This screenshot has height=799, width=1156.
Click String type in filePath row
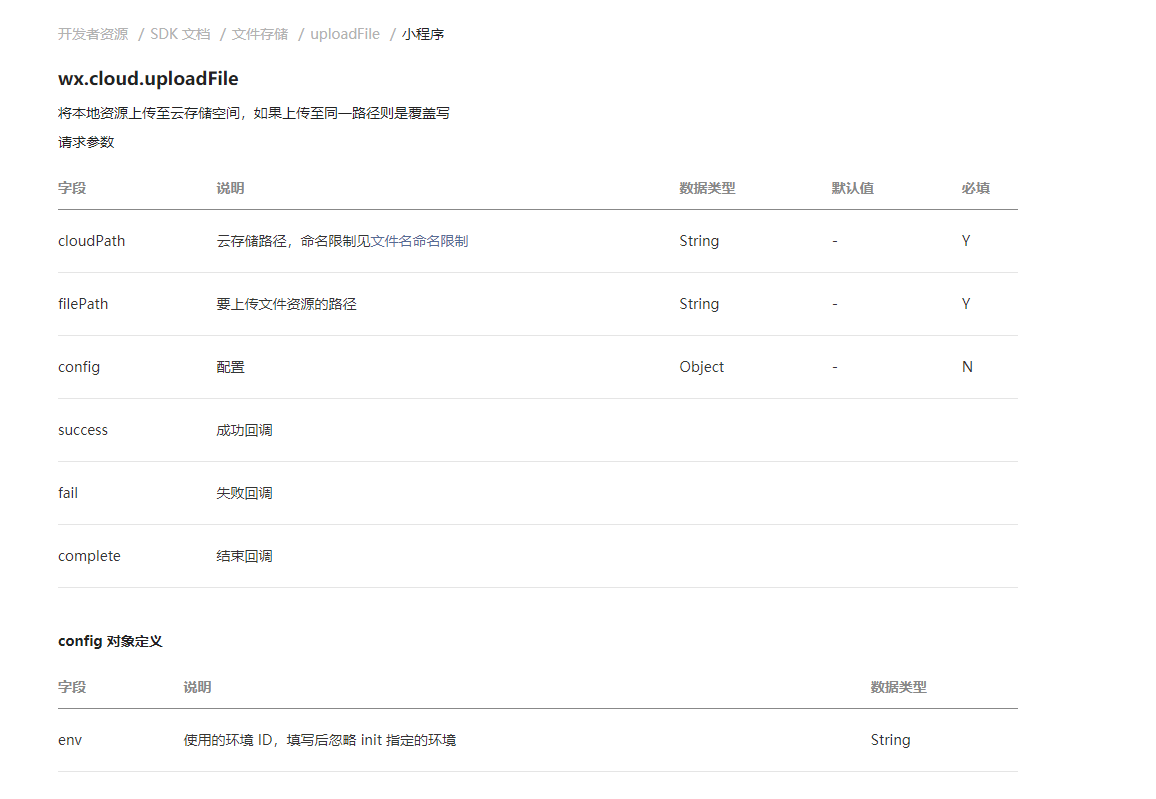[699, 304]
